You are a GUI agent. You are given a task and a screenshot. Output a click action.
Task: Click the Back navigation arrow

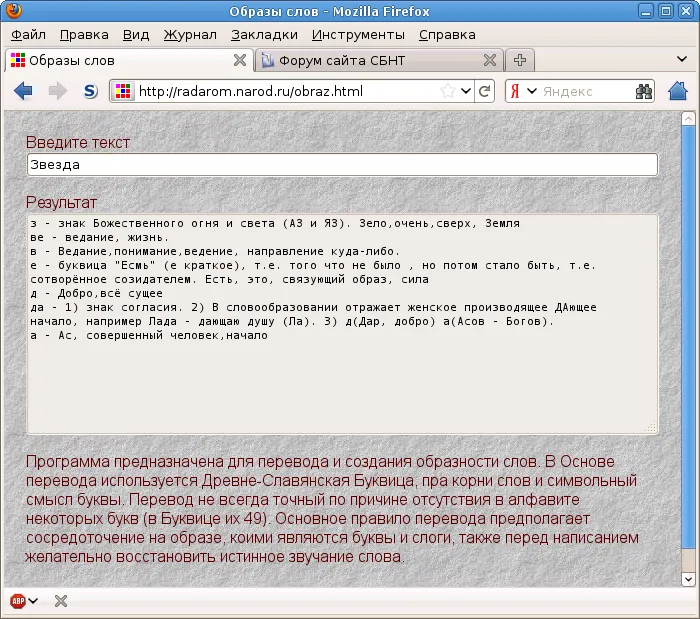pos(24,92)
